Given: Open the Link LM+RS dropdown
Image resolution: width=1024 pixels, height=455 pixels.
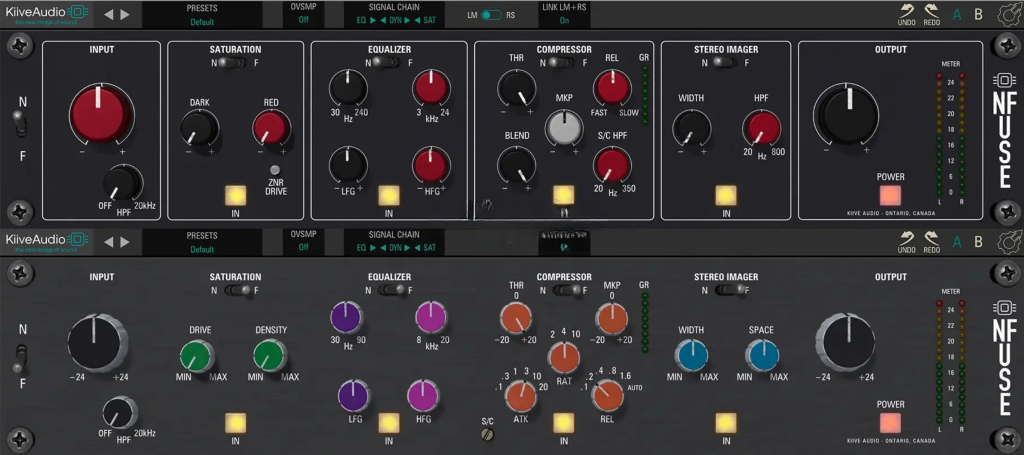Looking at the screenshot, I should point(564,14).
